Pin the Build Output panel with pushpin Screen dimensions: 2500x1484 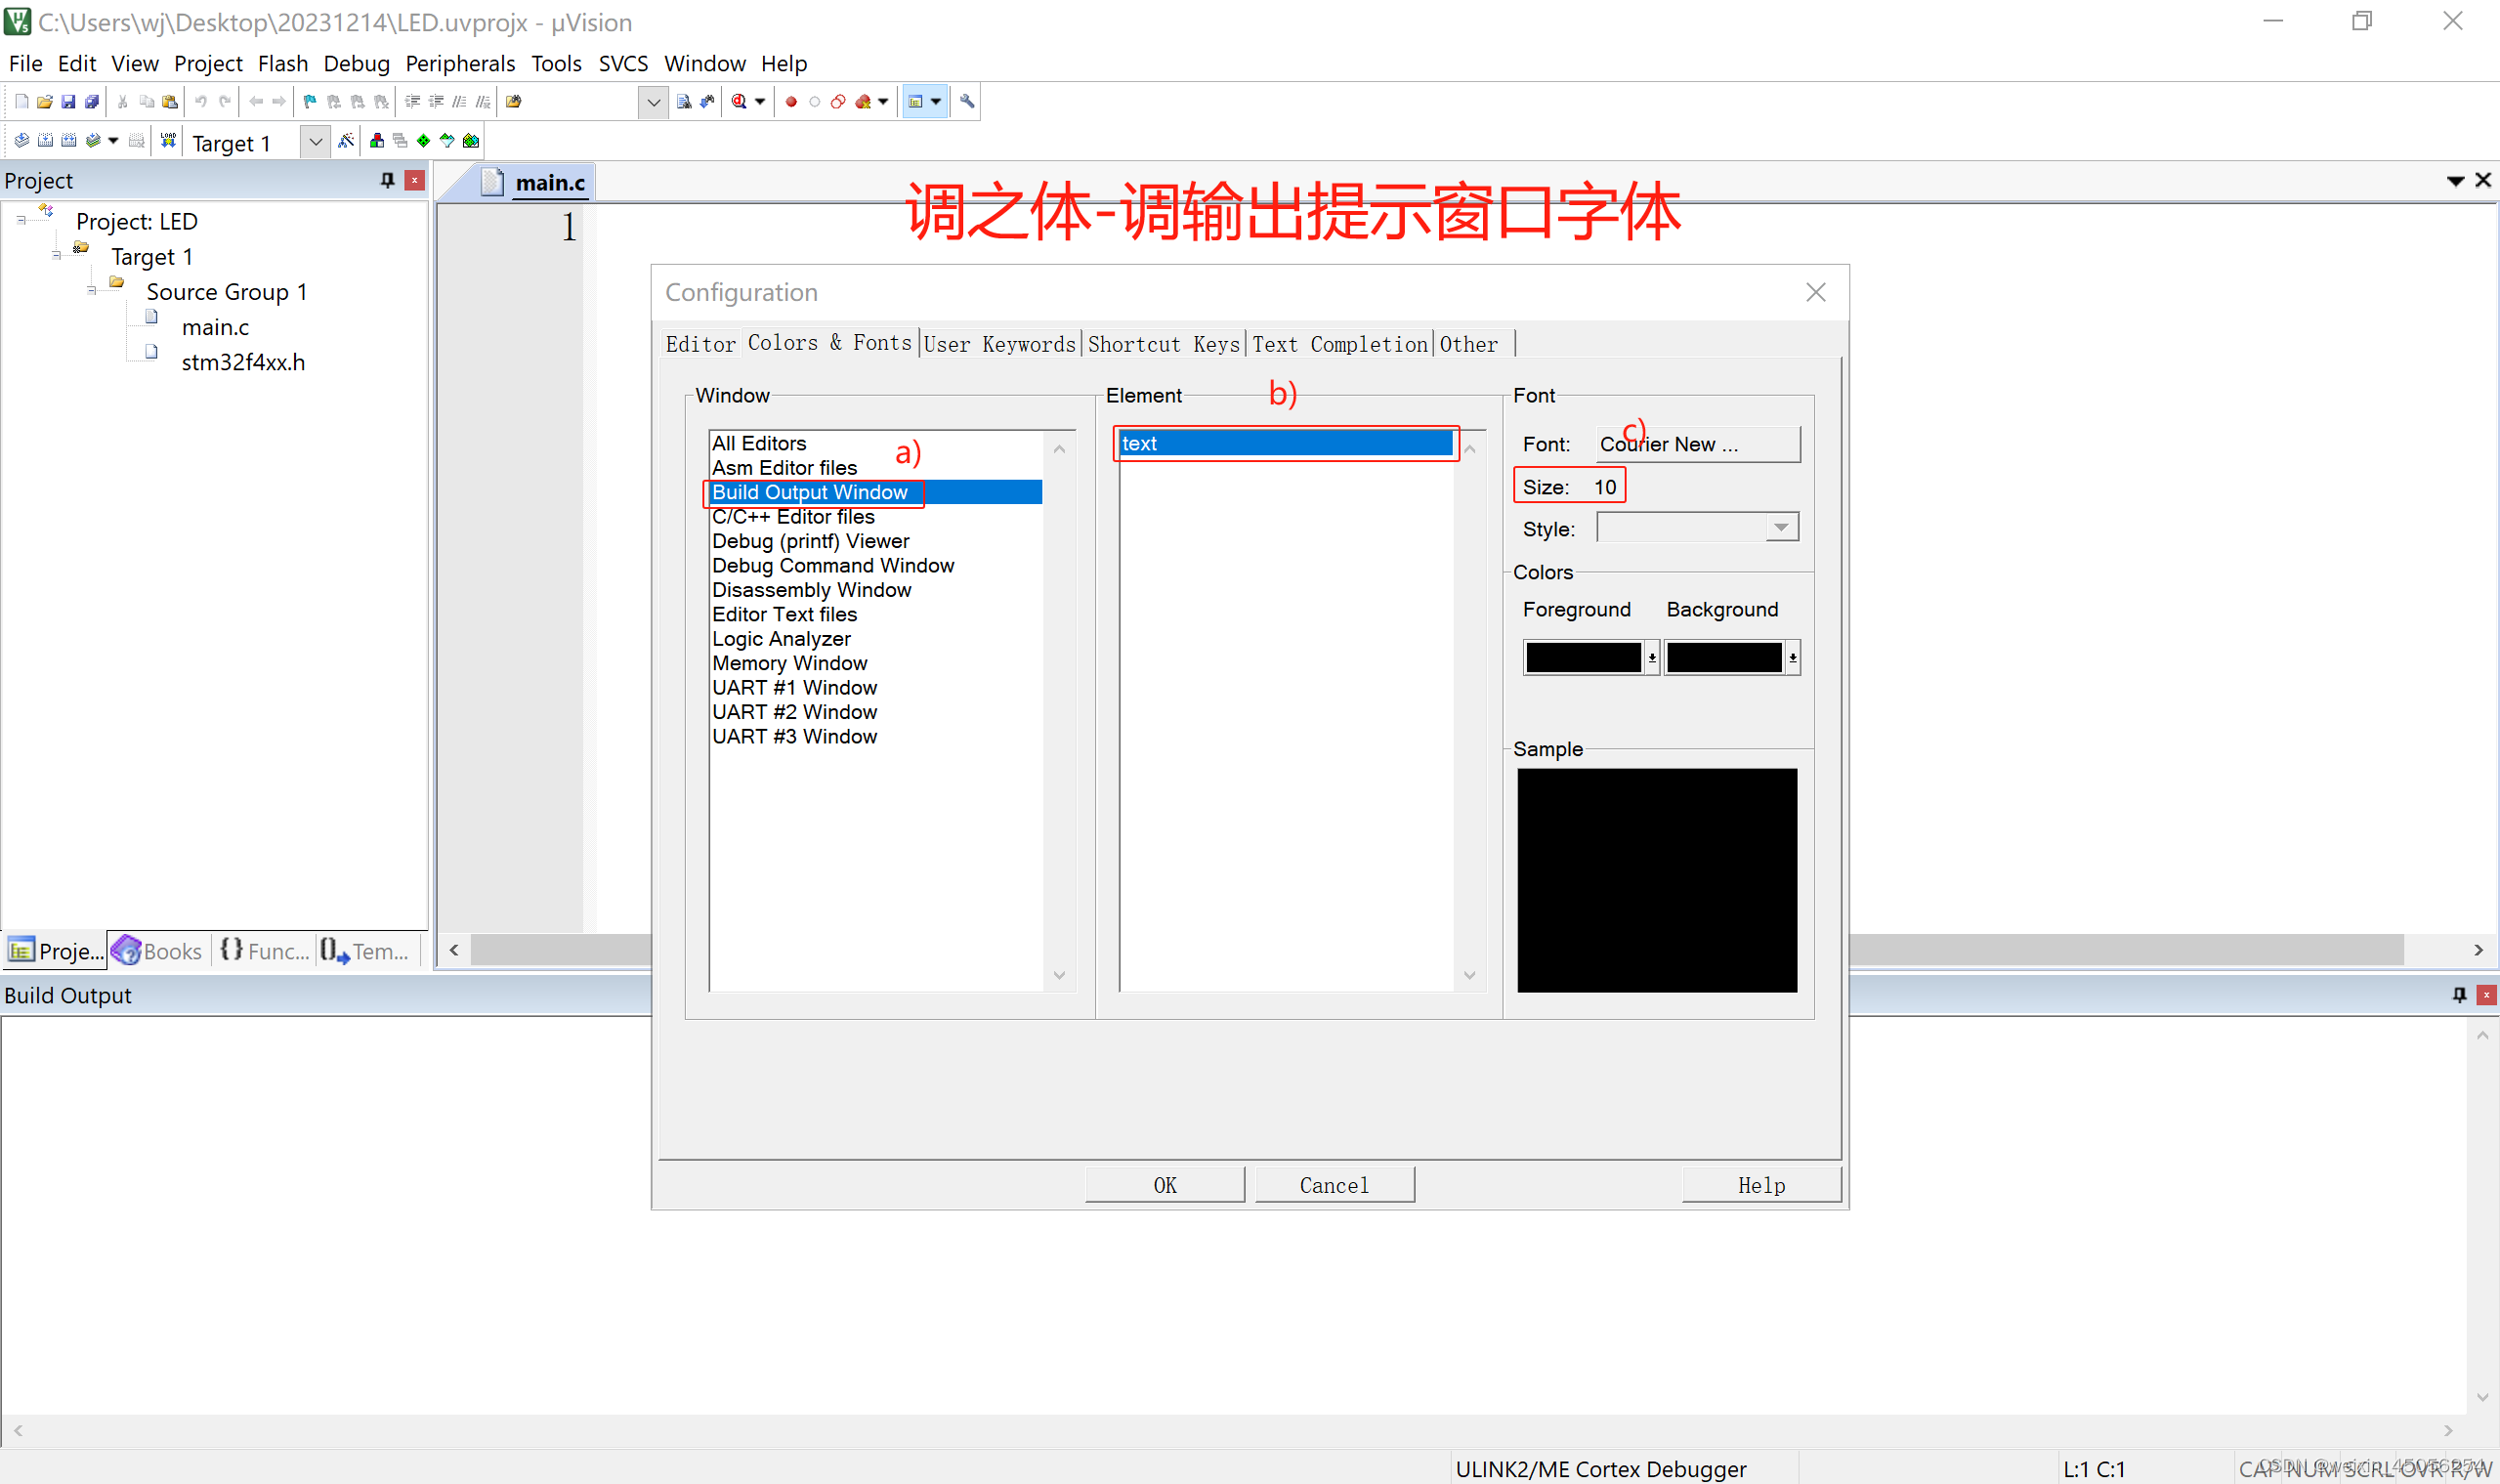(x=2459, y=995)
